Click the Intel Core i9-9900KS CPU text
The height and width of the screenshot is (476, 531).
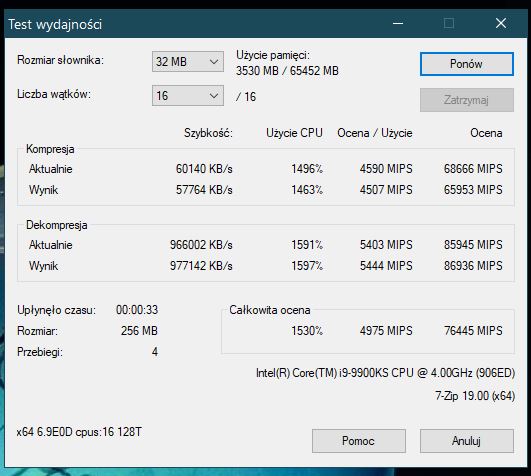coord(385,373)
